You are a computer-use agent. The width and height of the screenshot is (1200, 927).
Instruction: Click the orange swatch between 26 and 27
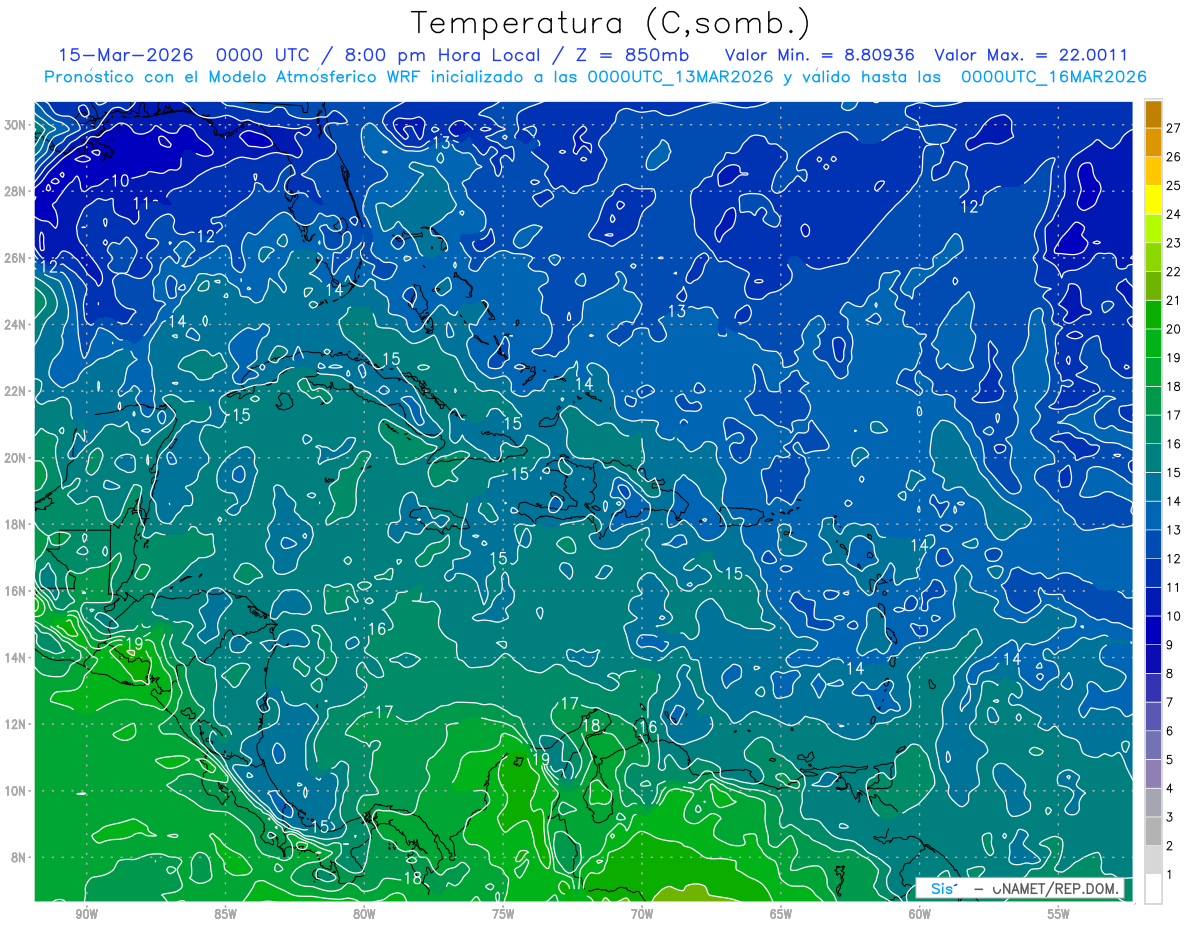click(x=1153, y=143)
